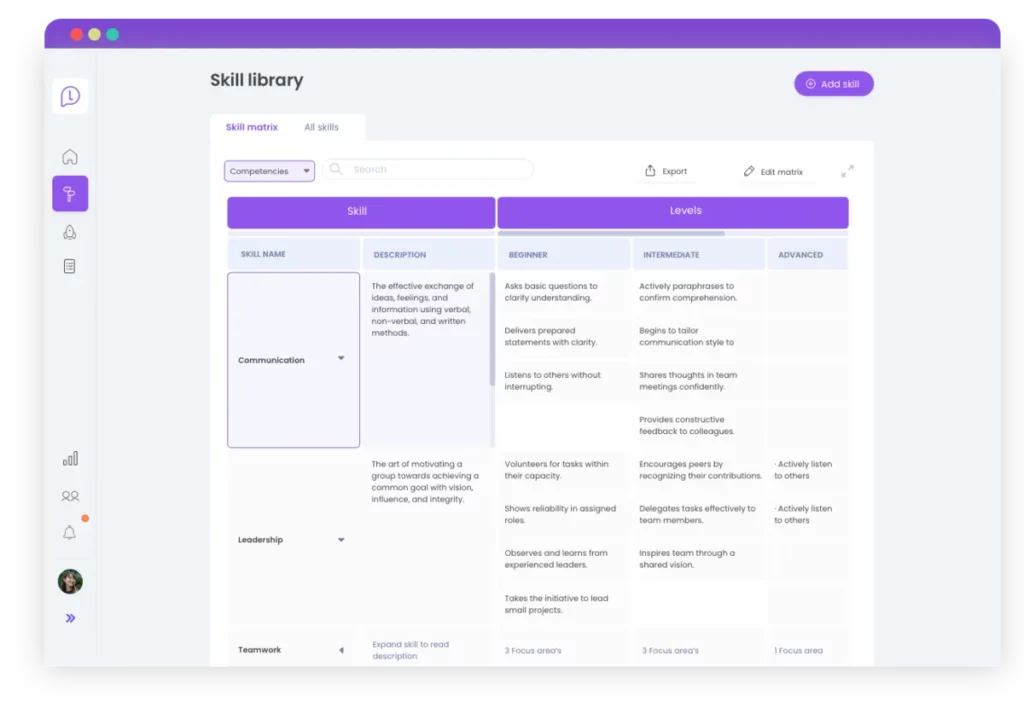
Task: Expand the Teamwork skill row
Action: 340,648
